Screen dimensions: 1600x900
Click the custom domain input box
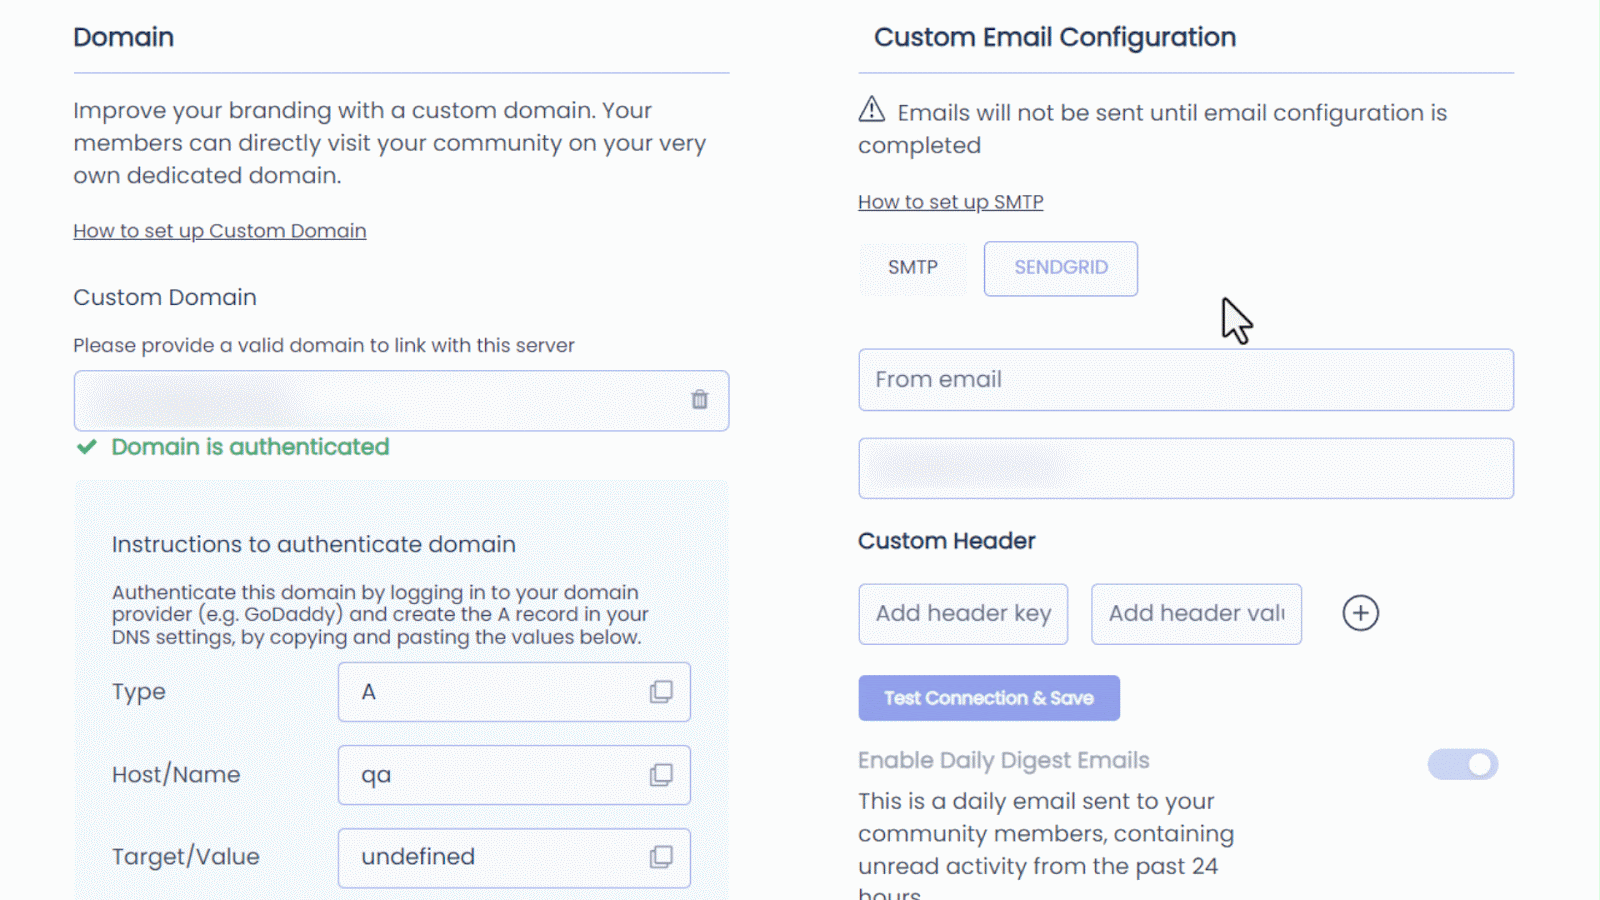tap(401, 401)
